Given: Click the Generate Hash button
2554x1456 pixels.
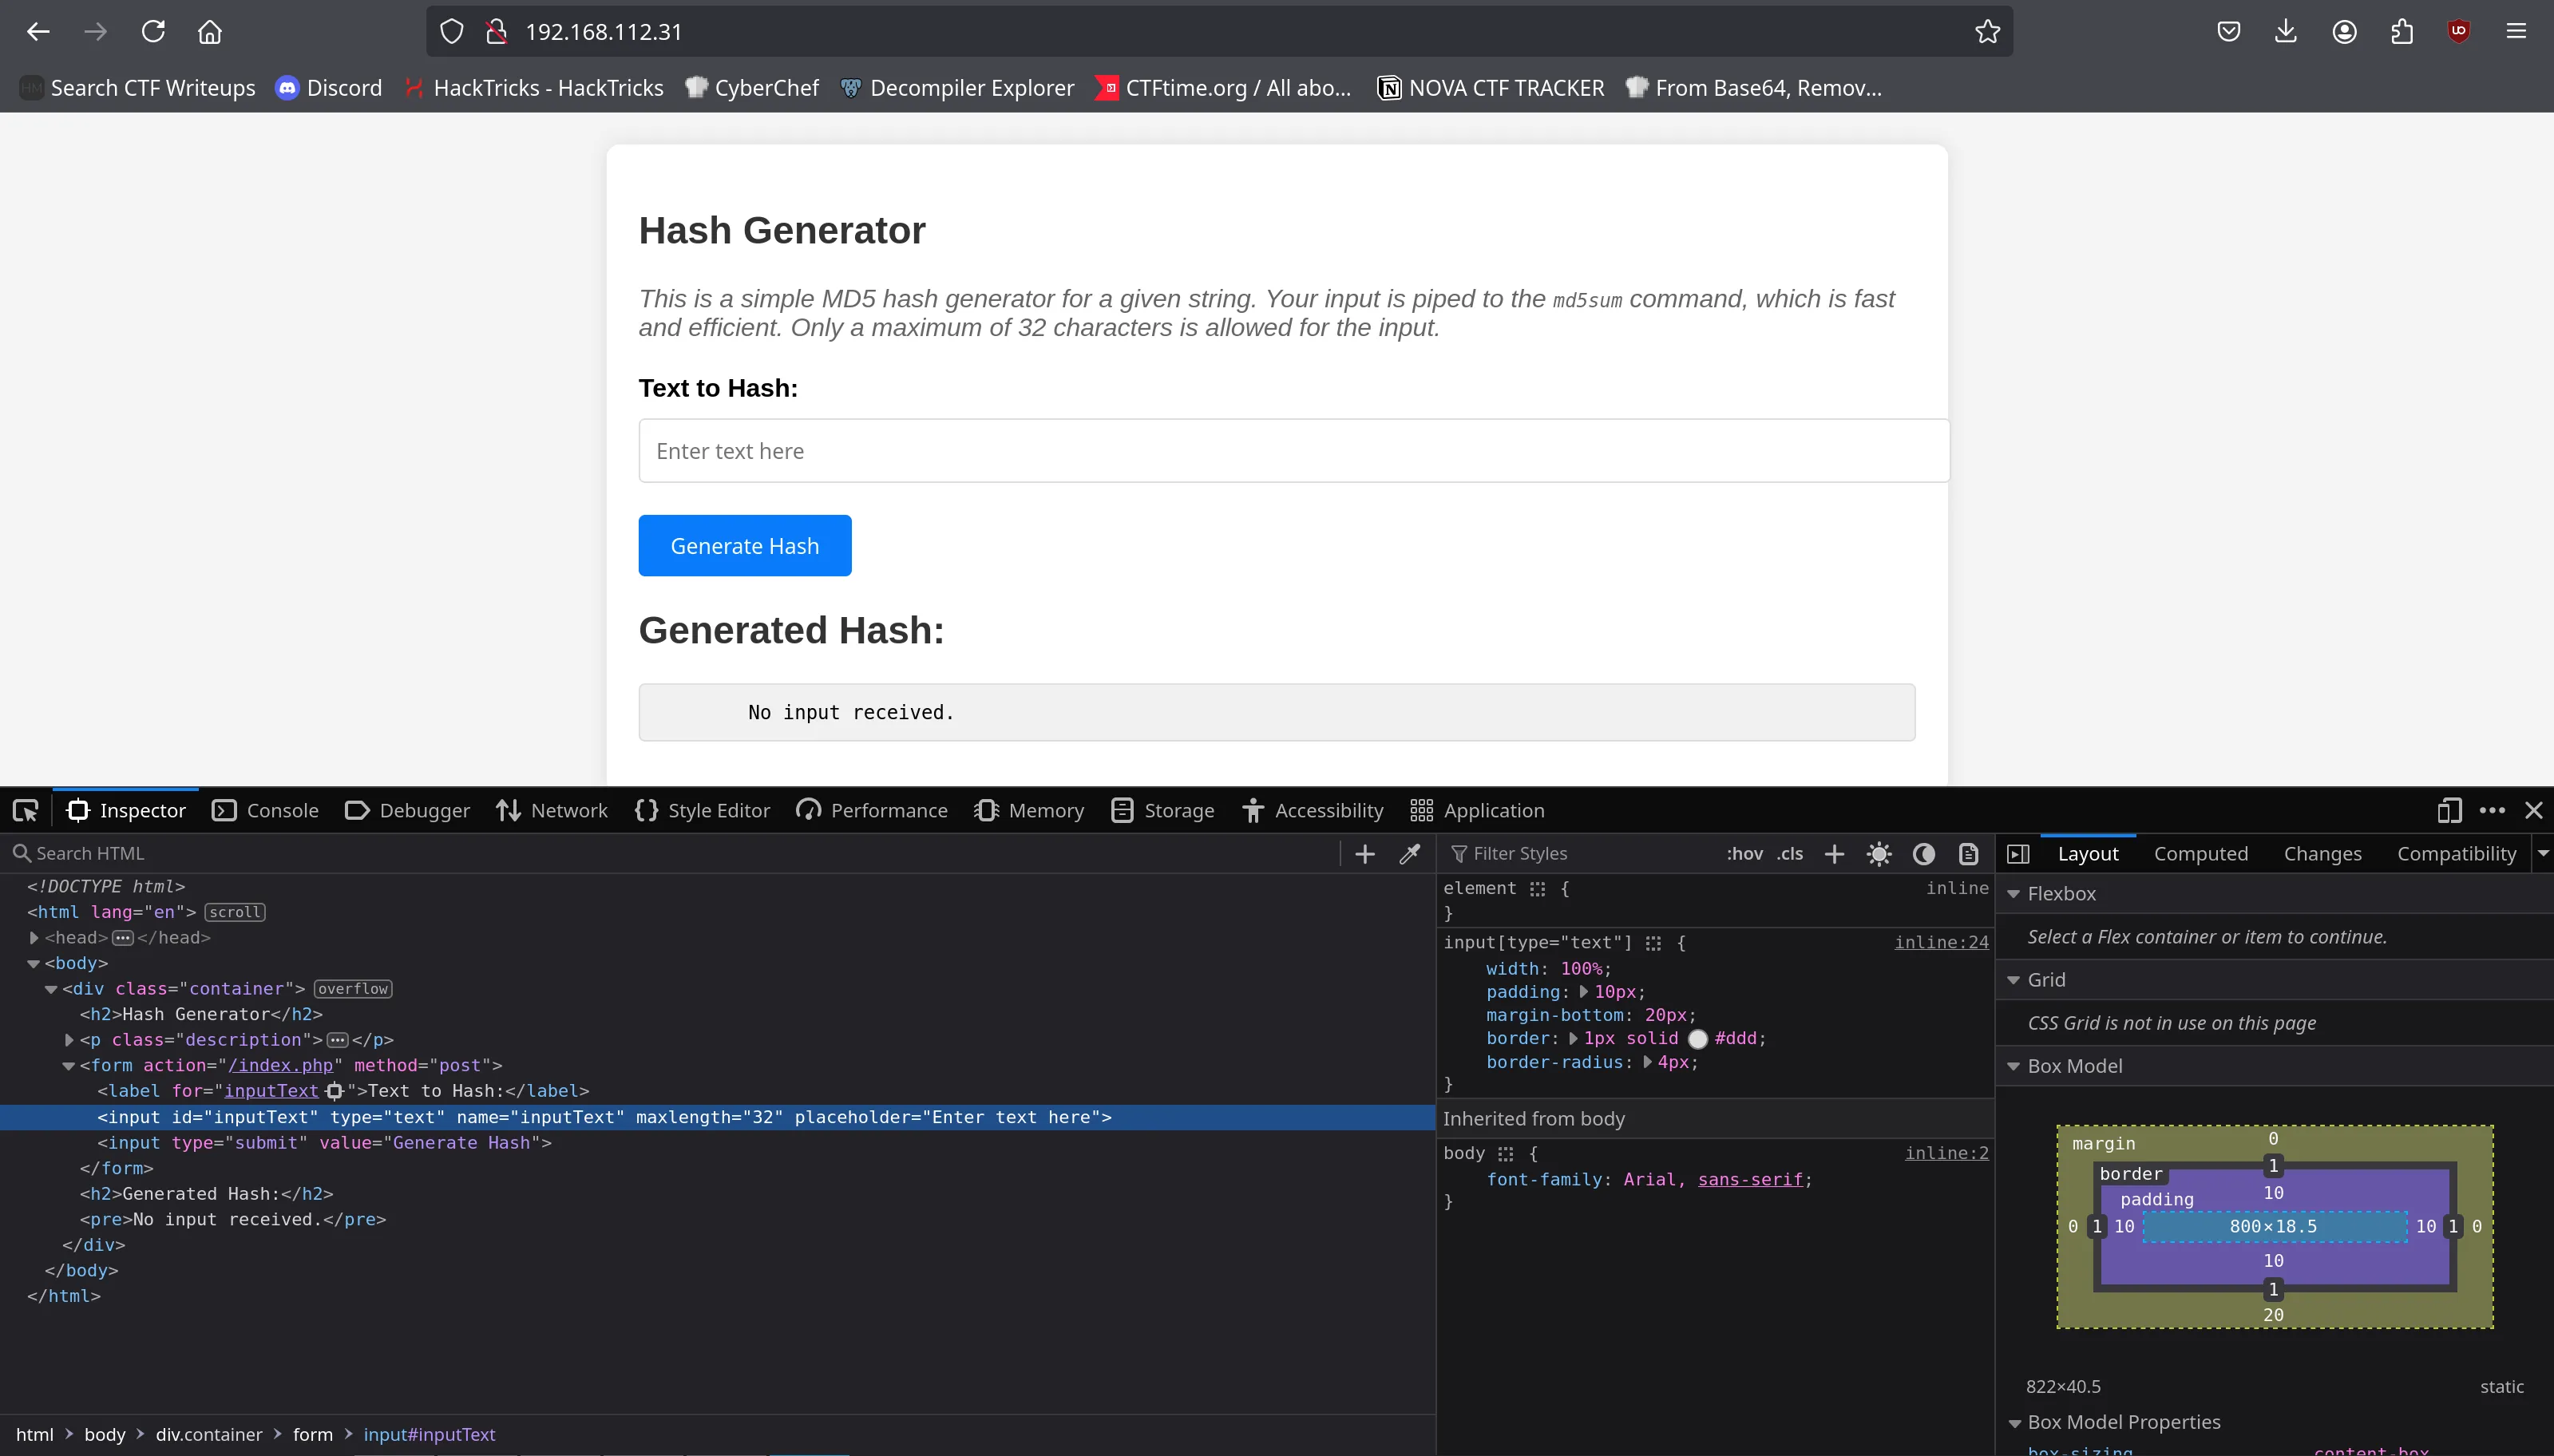Looking at the screenshot, I should (745, 546).
